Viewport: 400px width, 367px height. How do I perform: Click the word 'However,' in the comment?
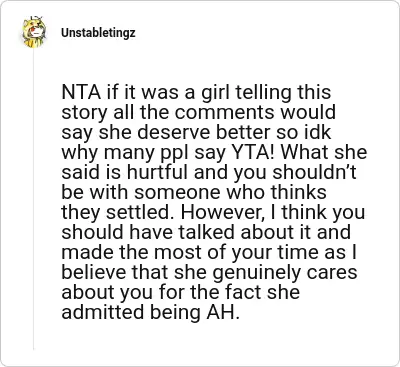[x=224, y=212]
